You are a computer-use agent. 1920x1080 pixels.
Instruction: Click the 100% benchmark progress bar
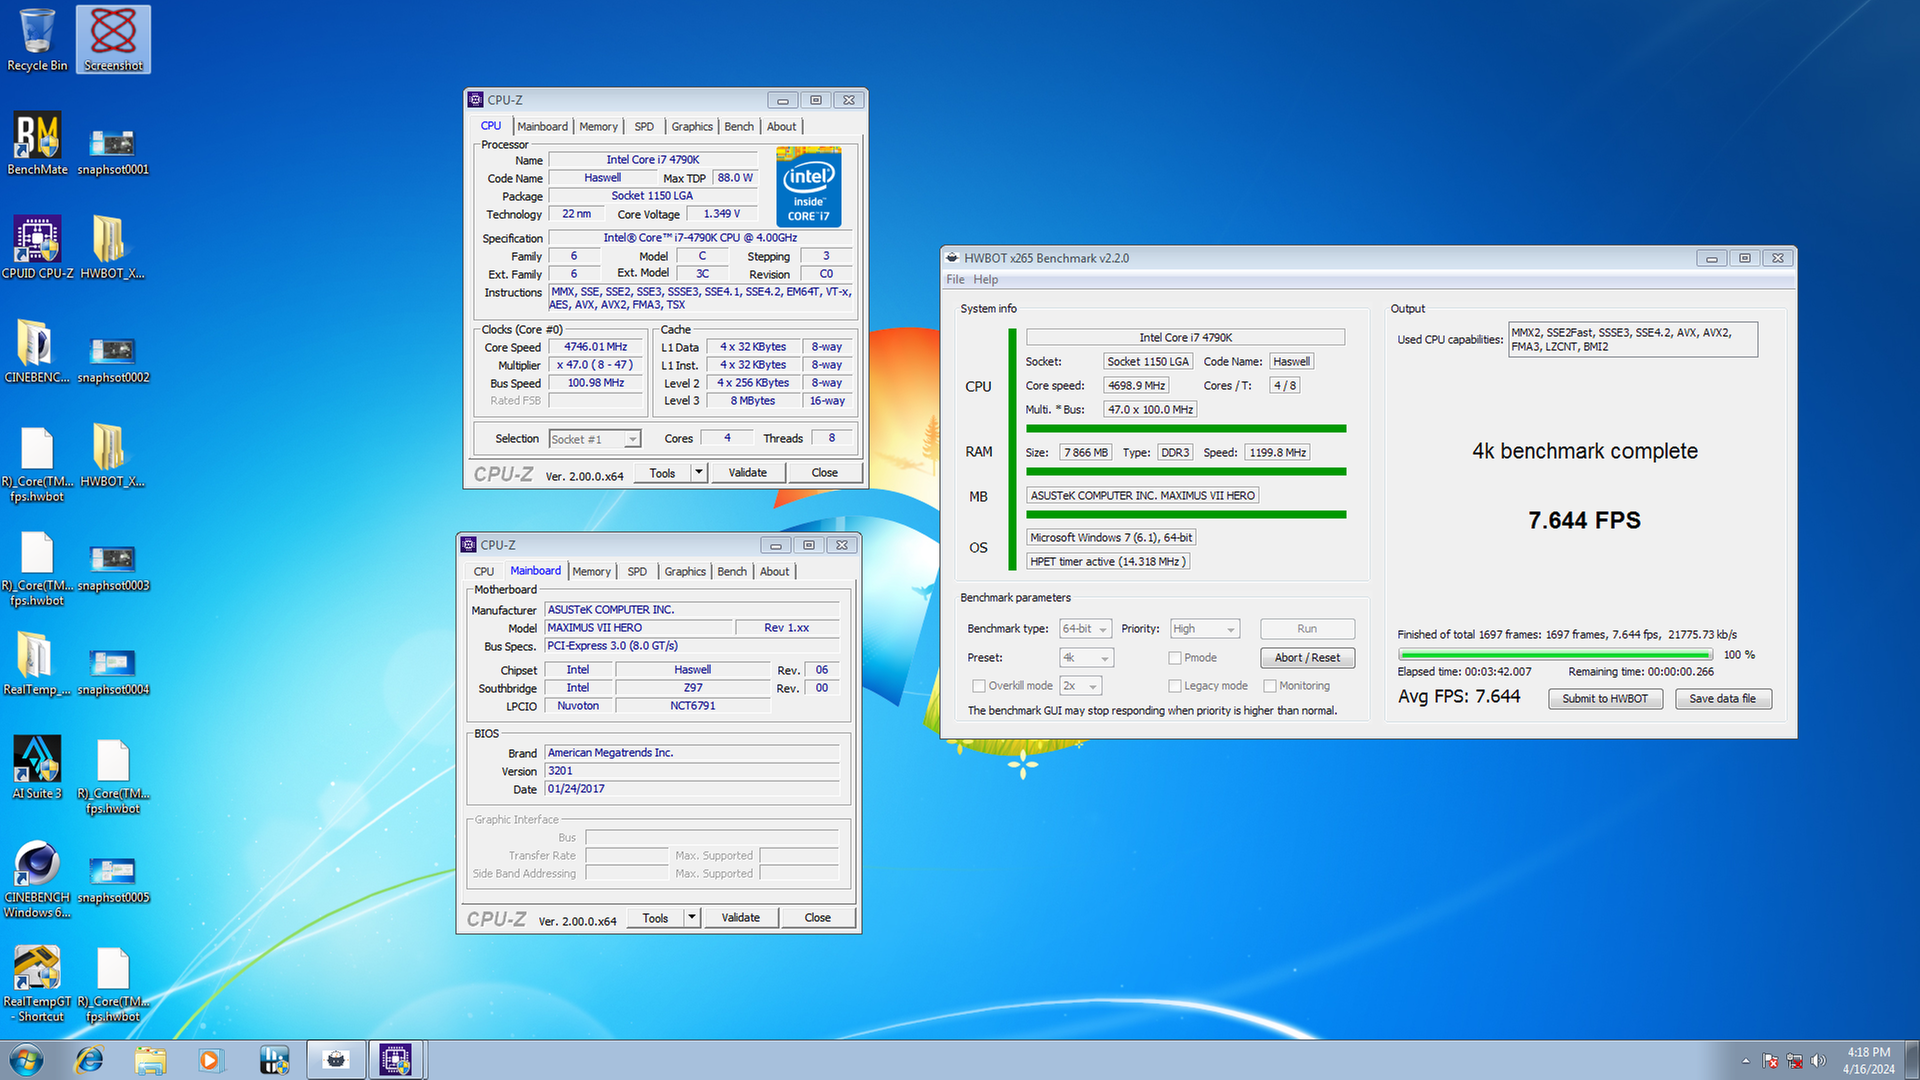[x=1555, y=655]
